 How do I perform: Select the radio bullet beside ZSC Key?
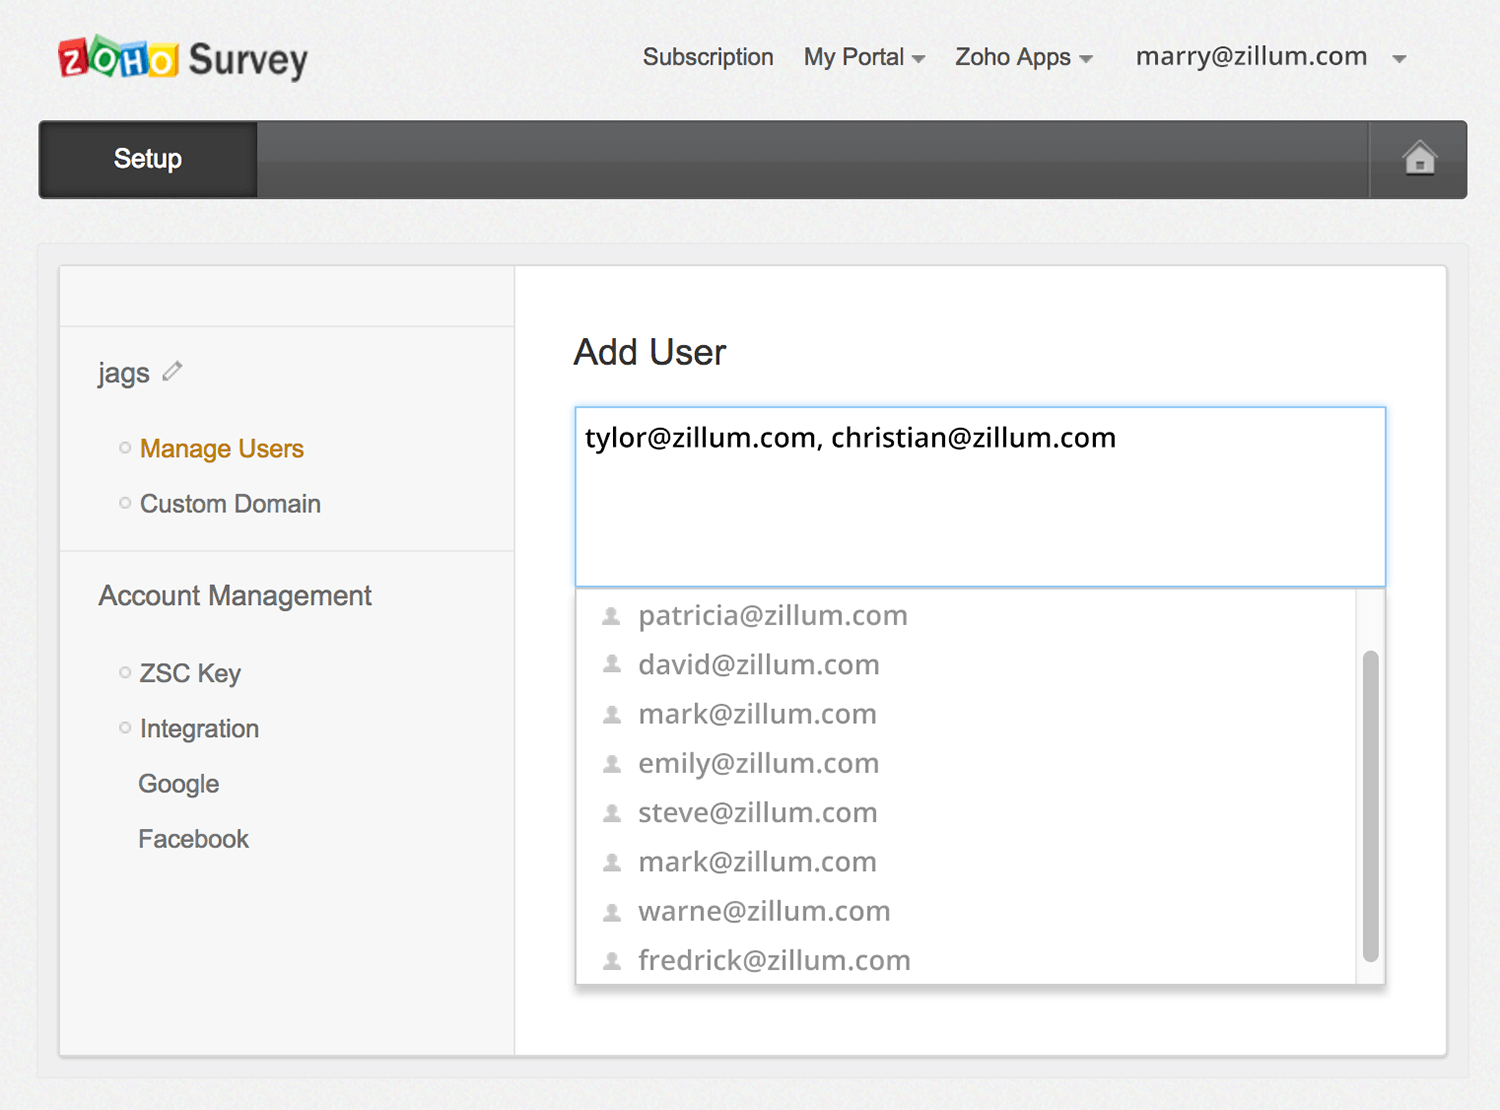click(x=124, y=672)
